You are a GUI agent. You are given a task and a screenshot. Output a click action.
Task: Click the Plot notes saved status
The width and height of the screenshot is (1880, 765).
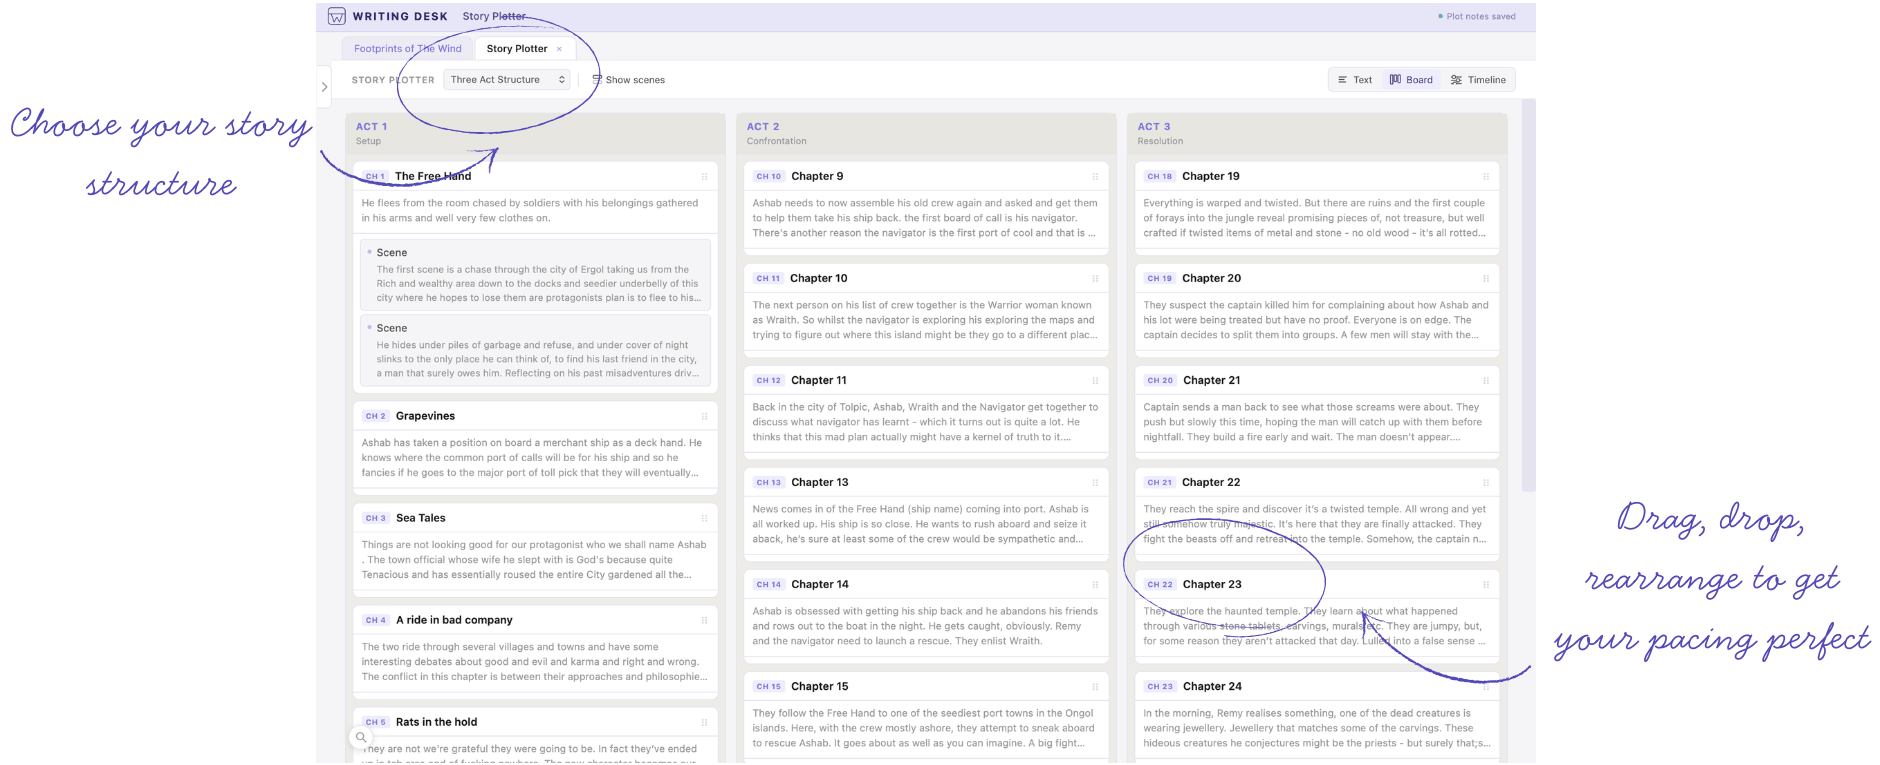(x=1477, y=16)
